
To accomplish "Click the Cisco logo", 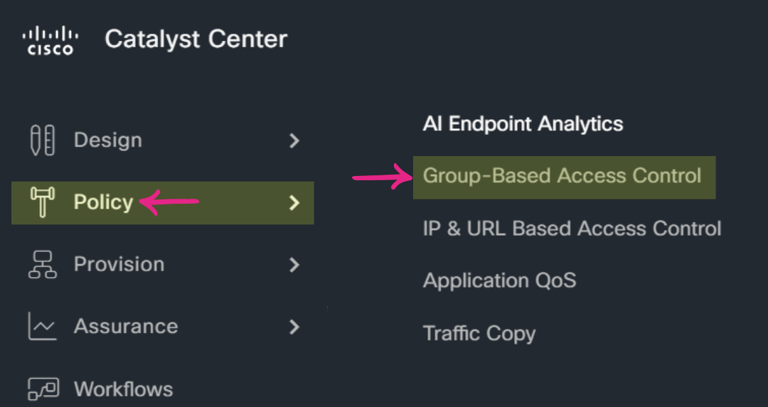I will click(50, 41).
